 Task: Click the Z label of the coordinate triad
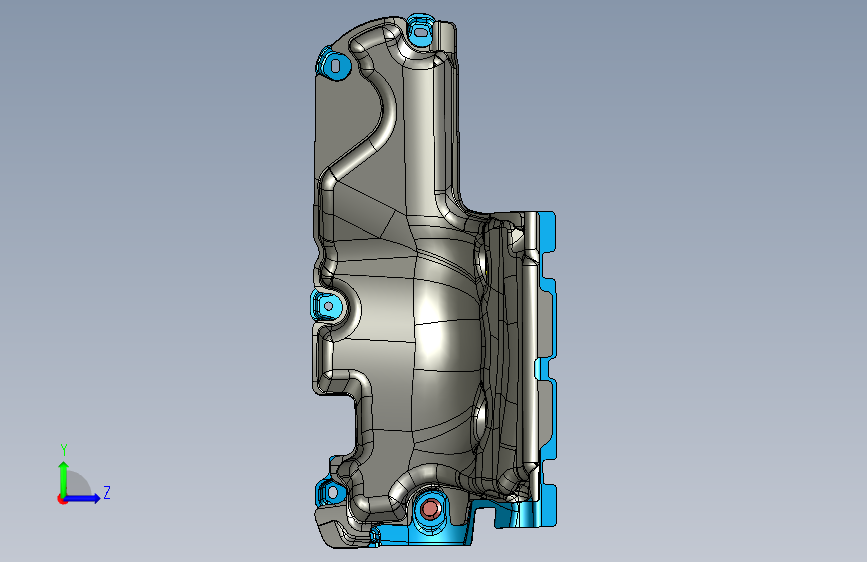click(x=107, y=492)
